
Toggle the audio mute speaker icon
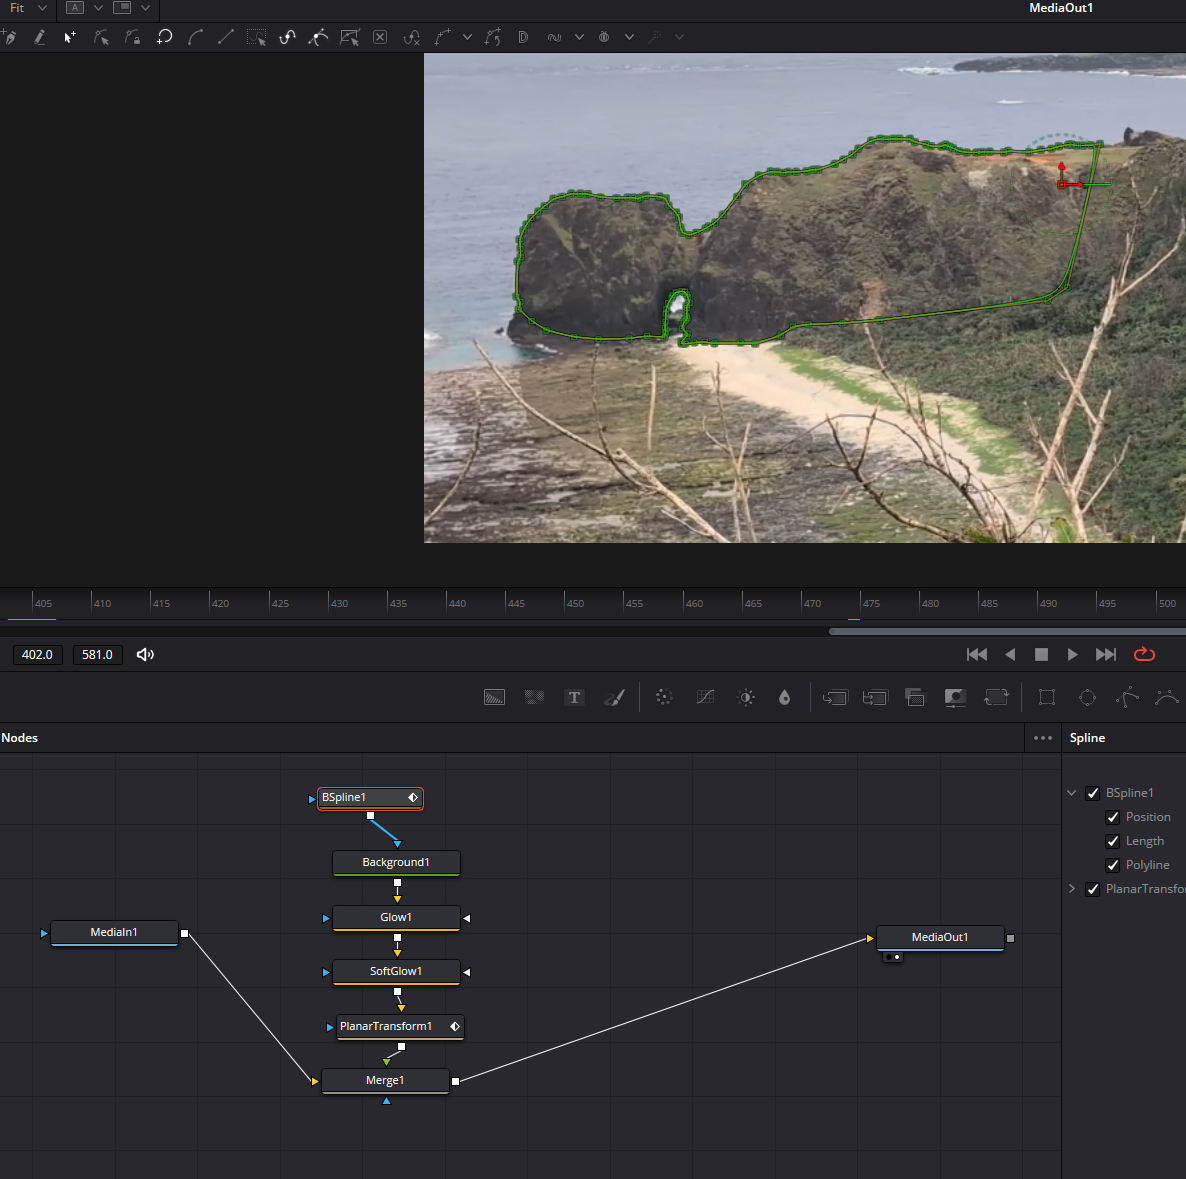(x=144, y=655)
